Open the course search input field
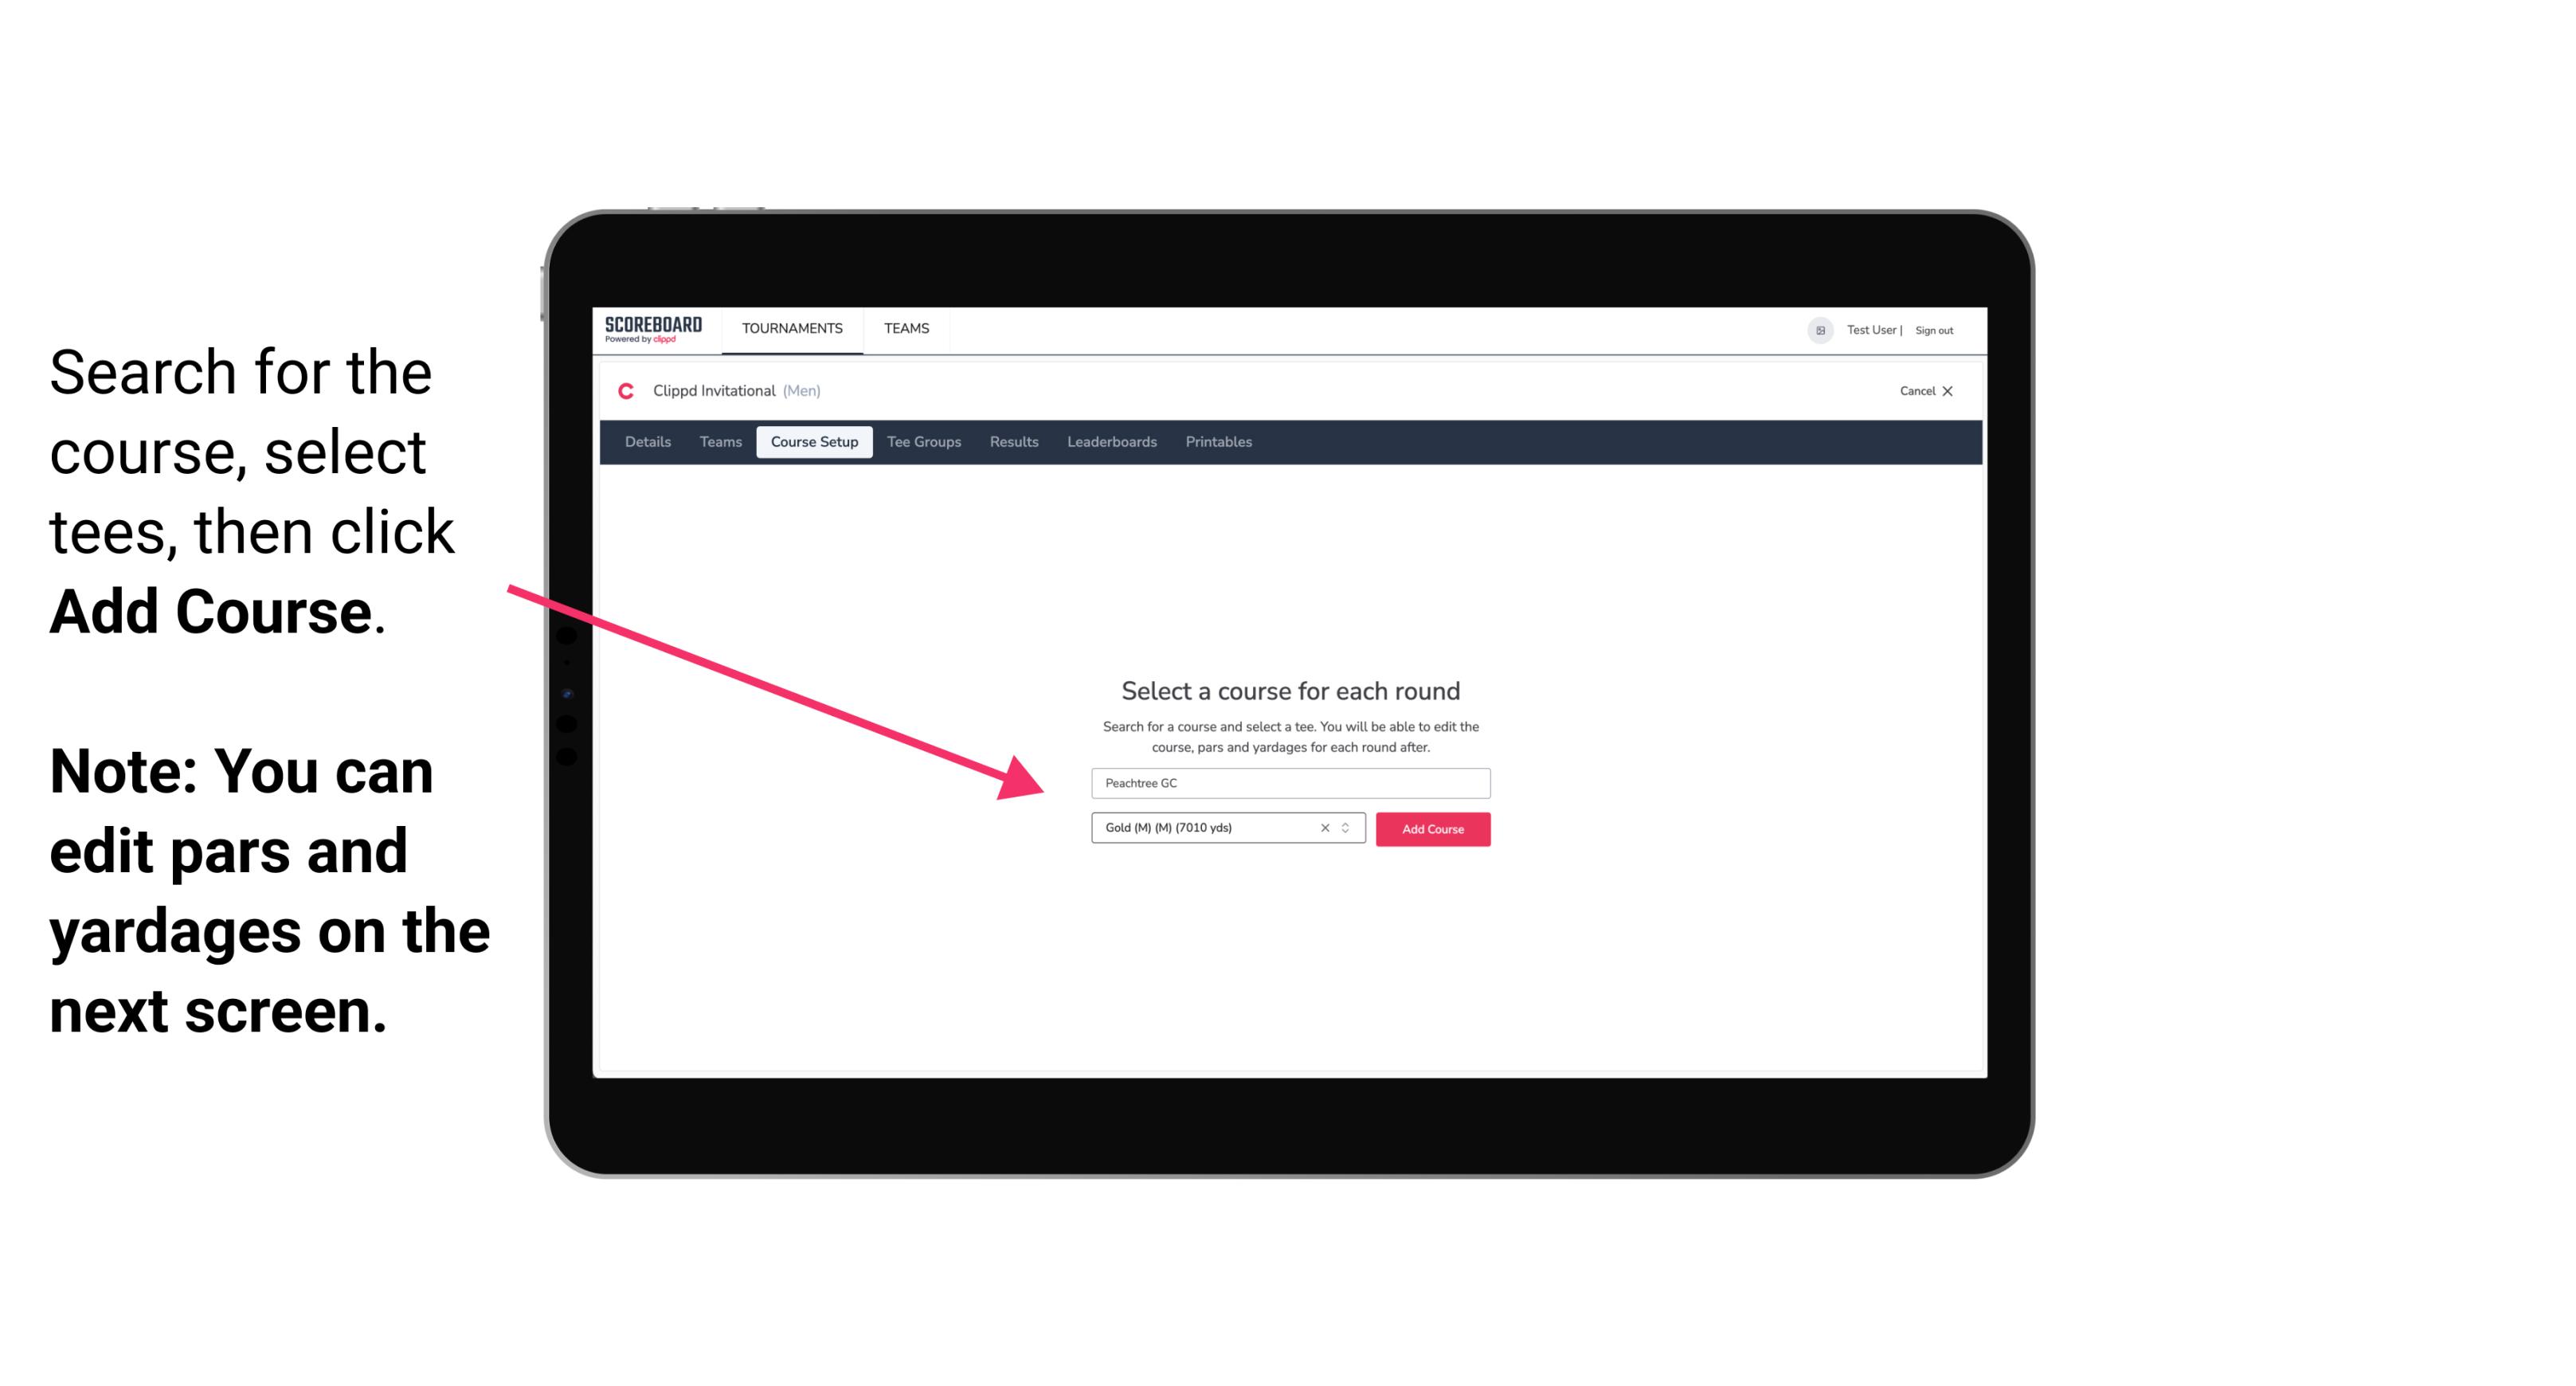Screen dimensions: 2576x1386 [1288, 781]
